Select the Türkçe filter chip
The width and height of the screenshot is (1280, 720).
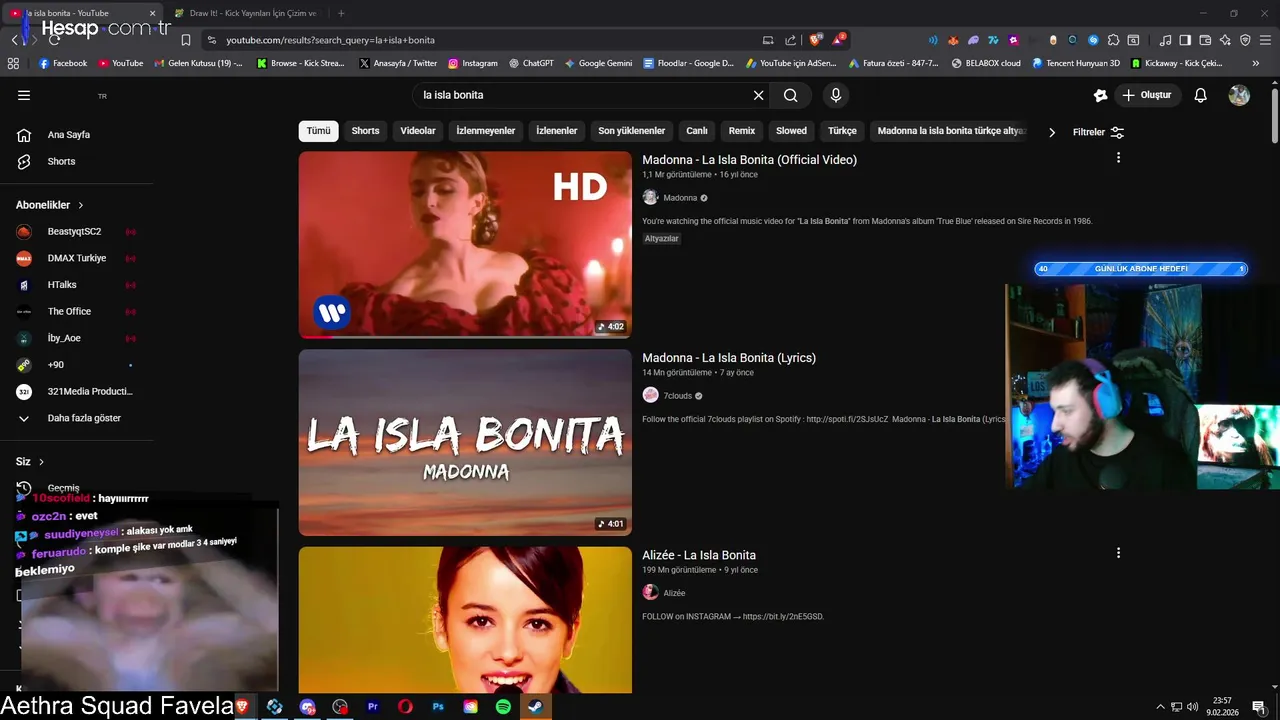point(842,131)
